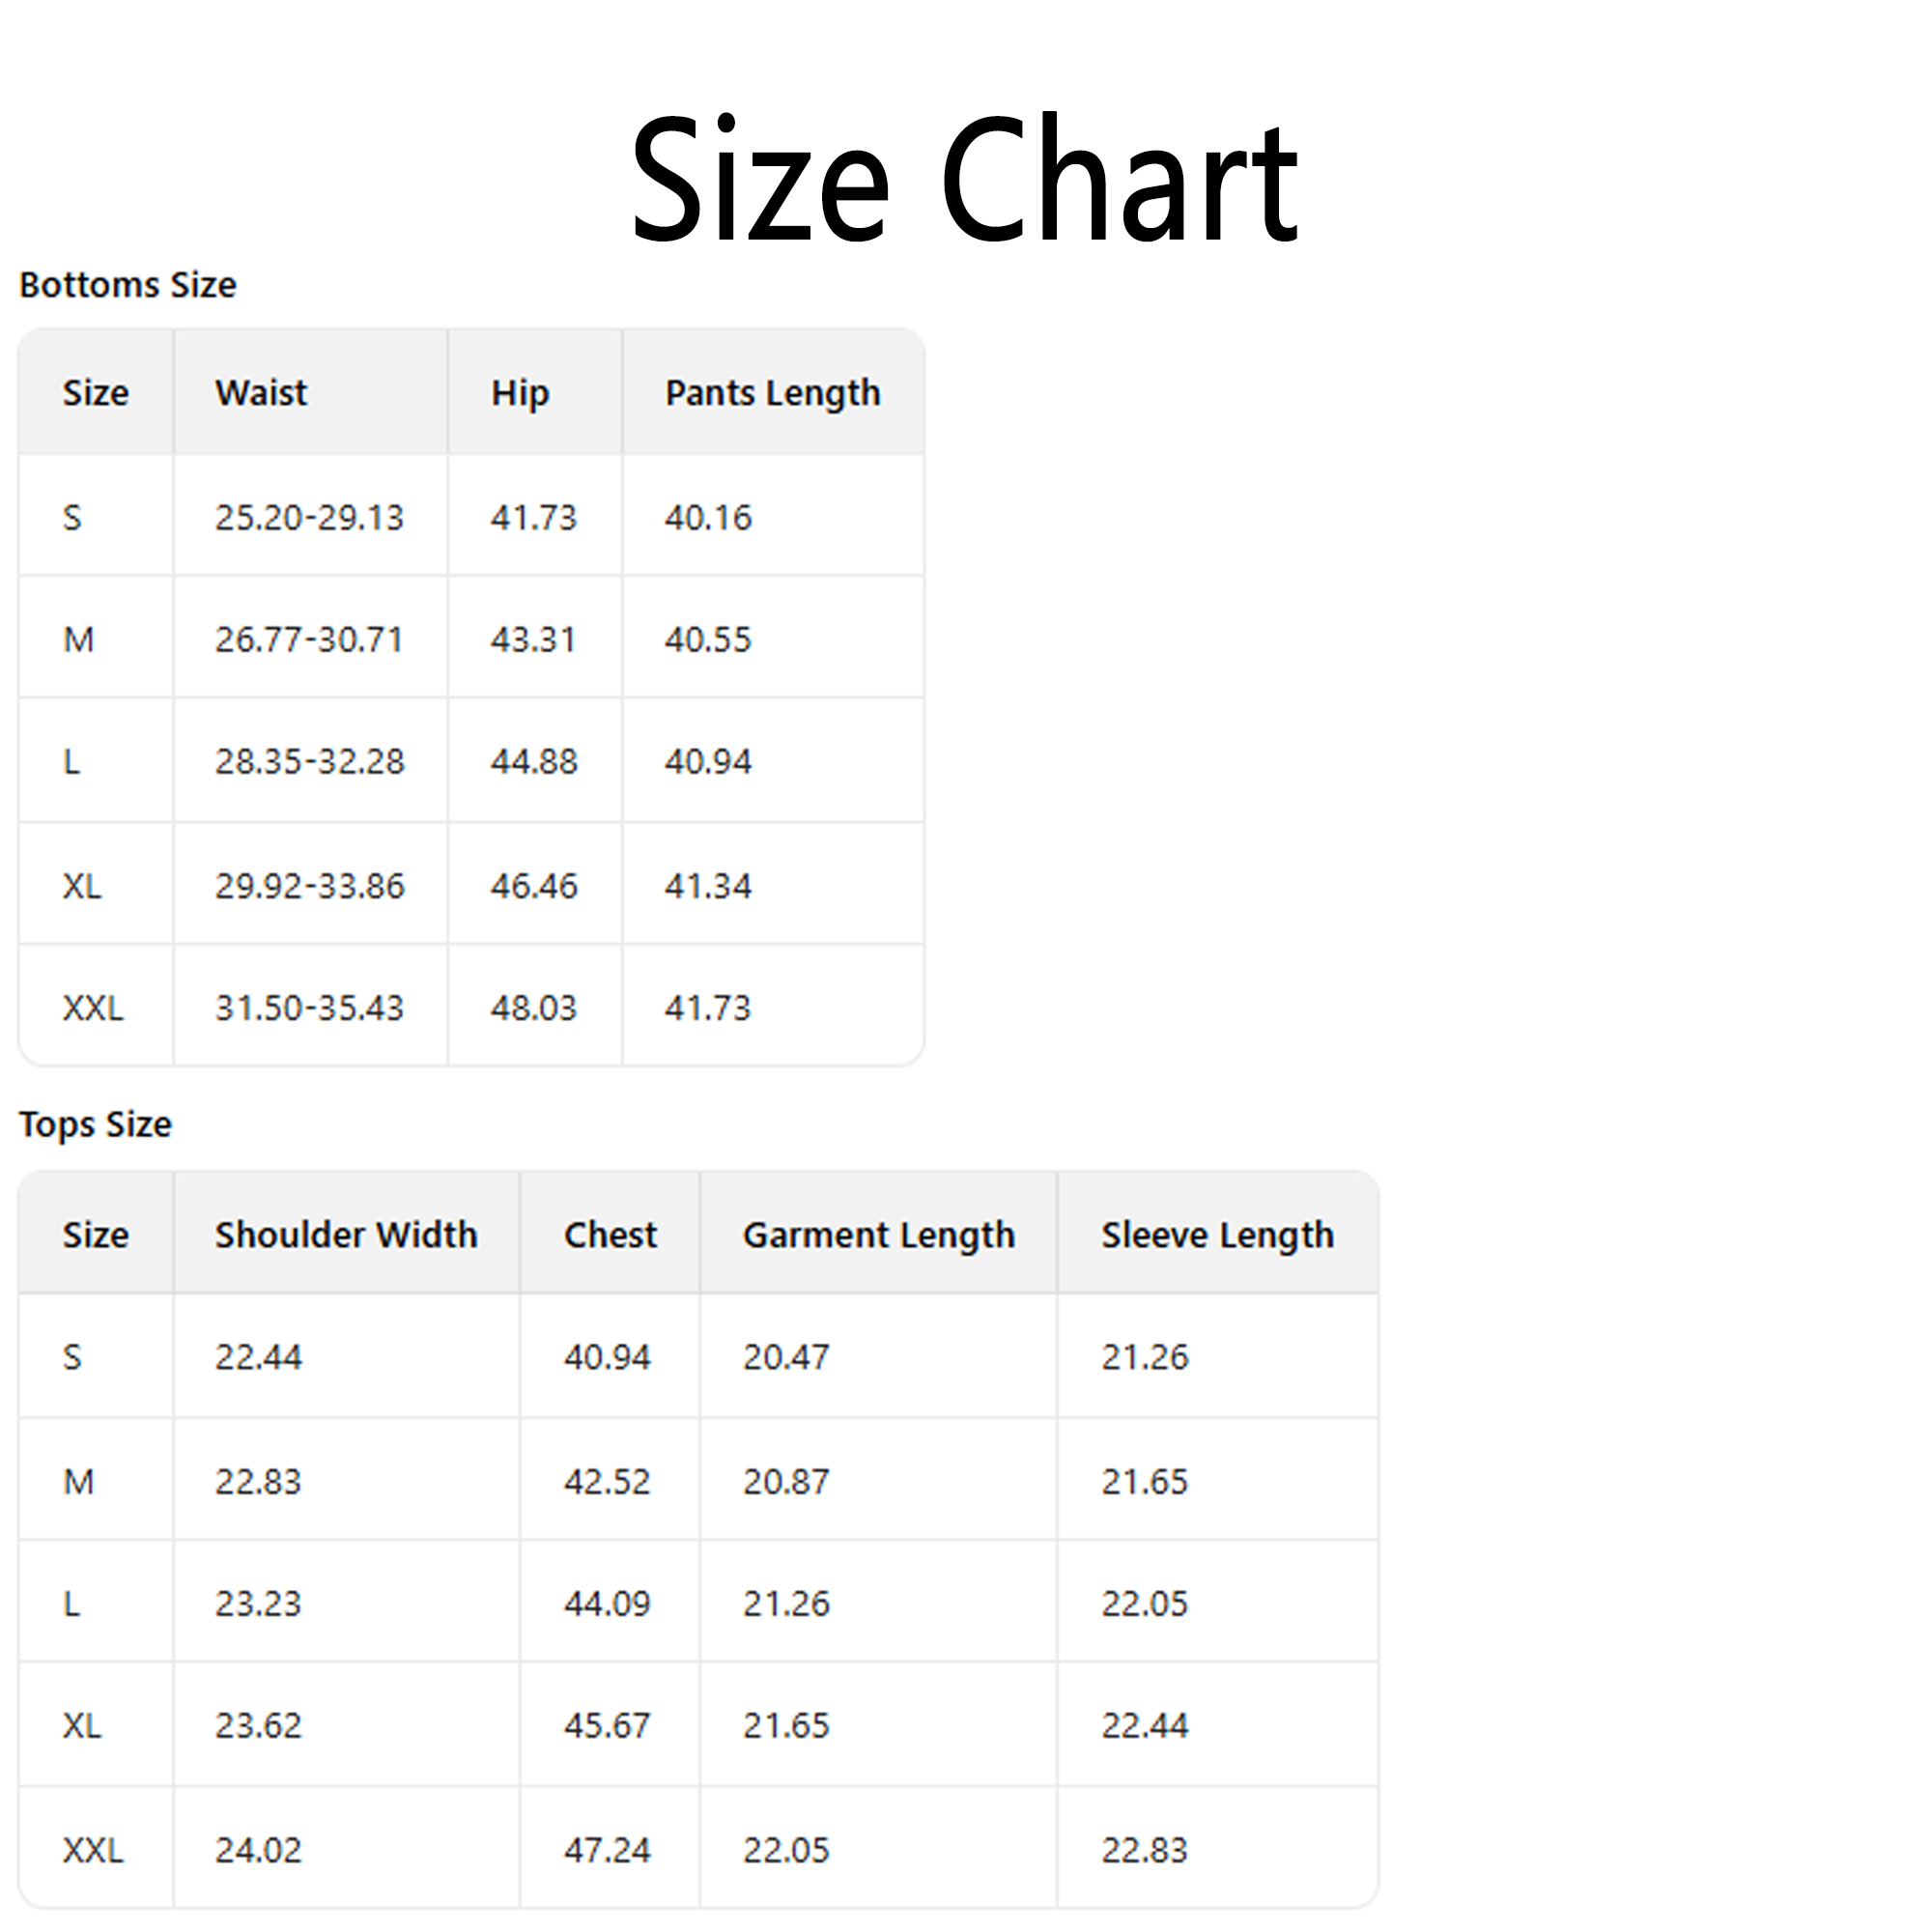
Task: Click the Shoulder Width column header
Action: tap(346, 1235)
